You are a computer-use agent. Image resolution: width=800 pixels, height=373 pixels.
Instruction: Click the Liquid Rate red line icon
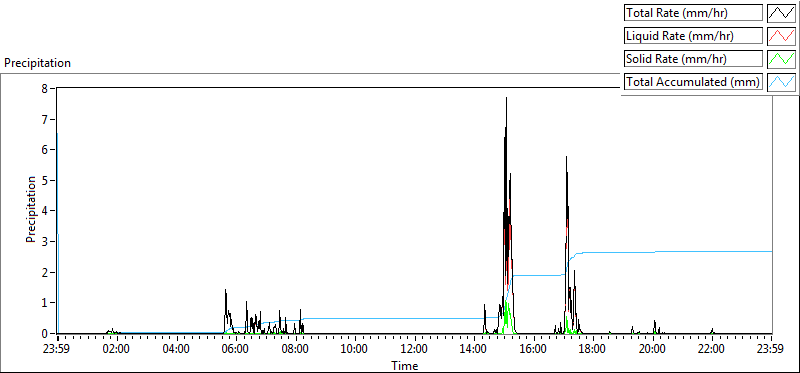[781, 36]
